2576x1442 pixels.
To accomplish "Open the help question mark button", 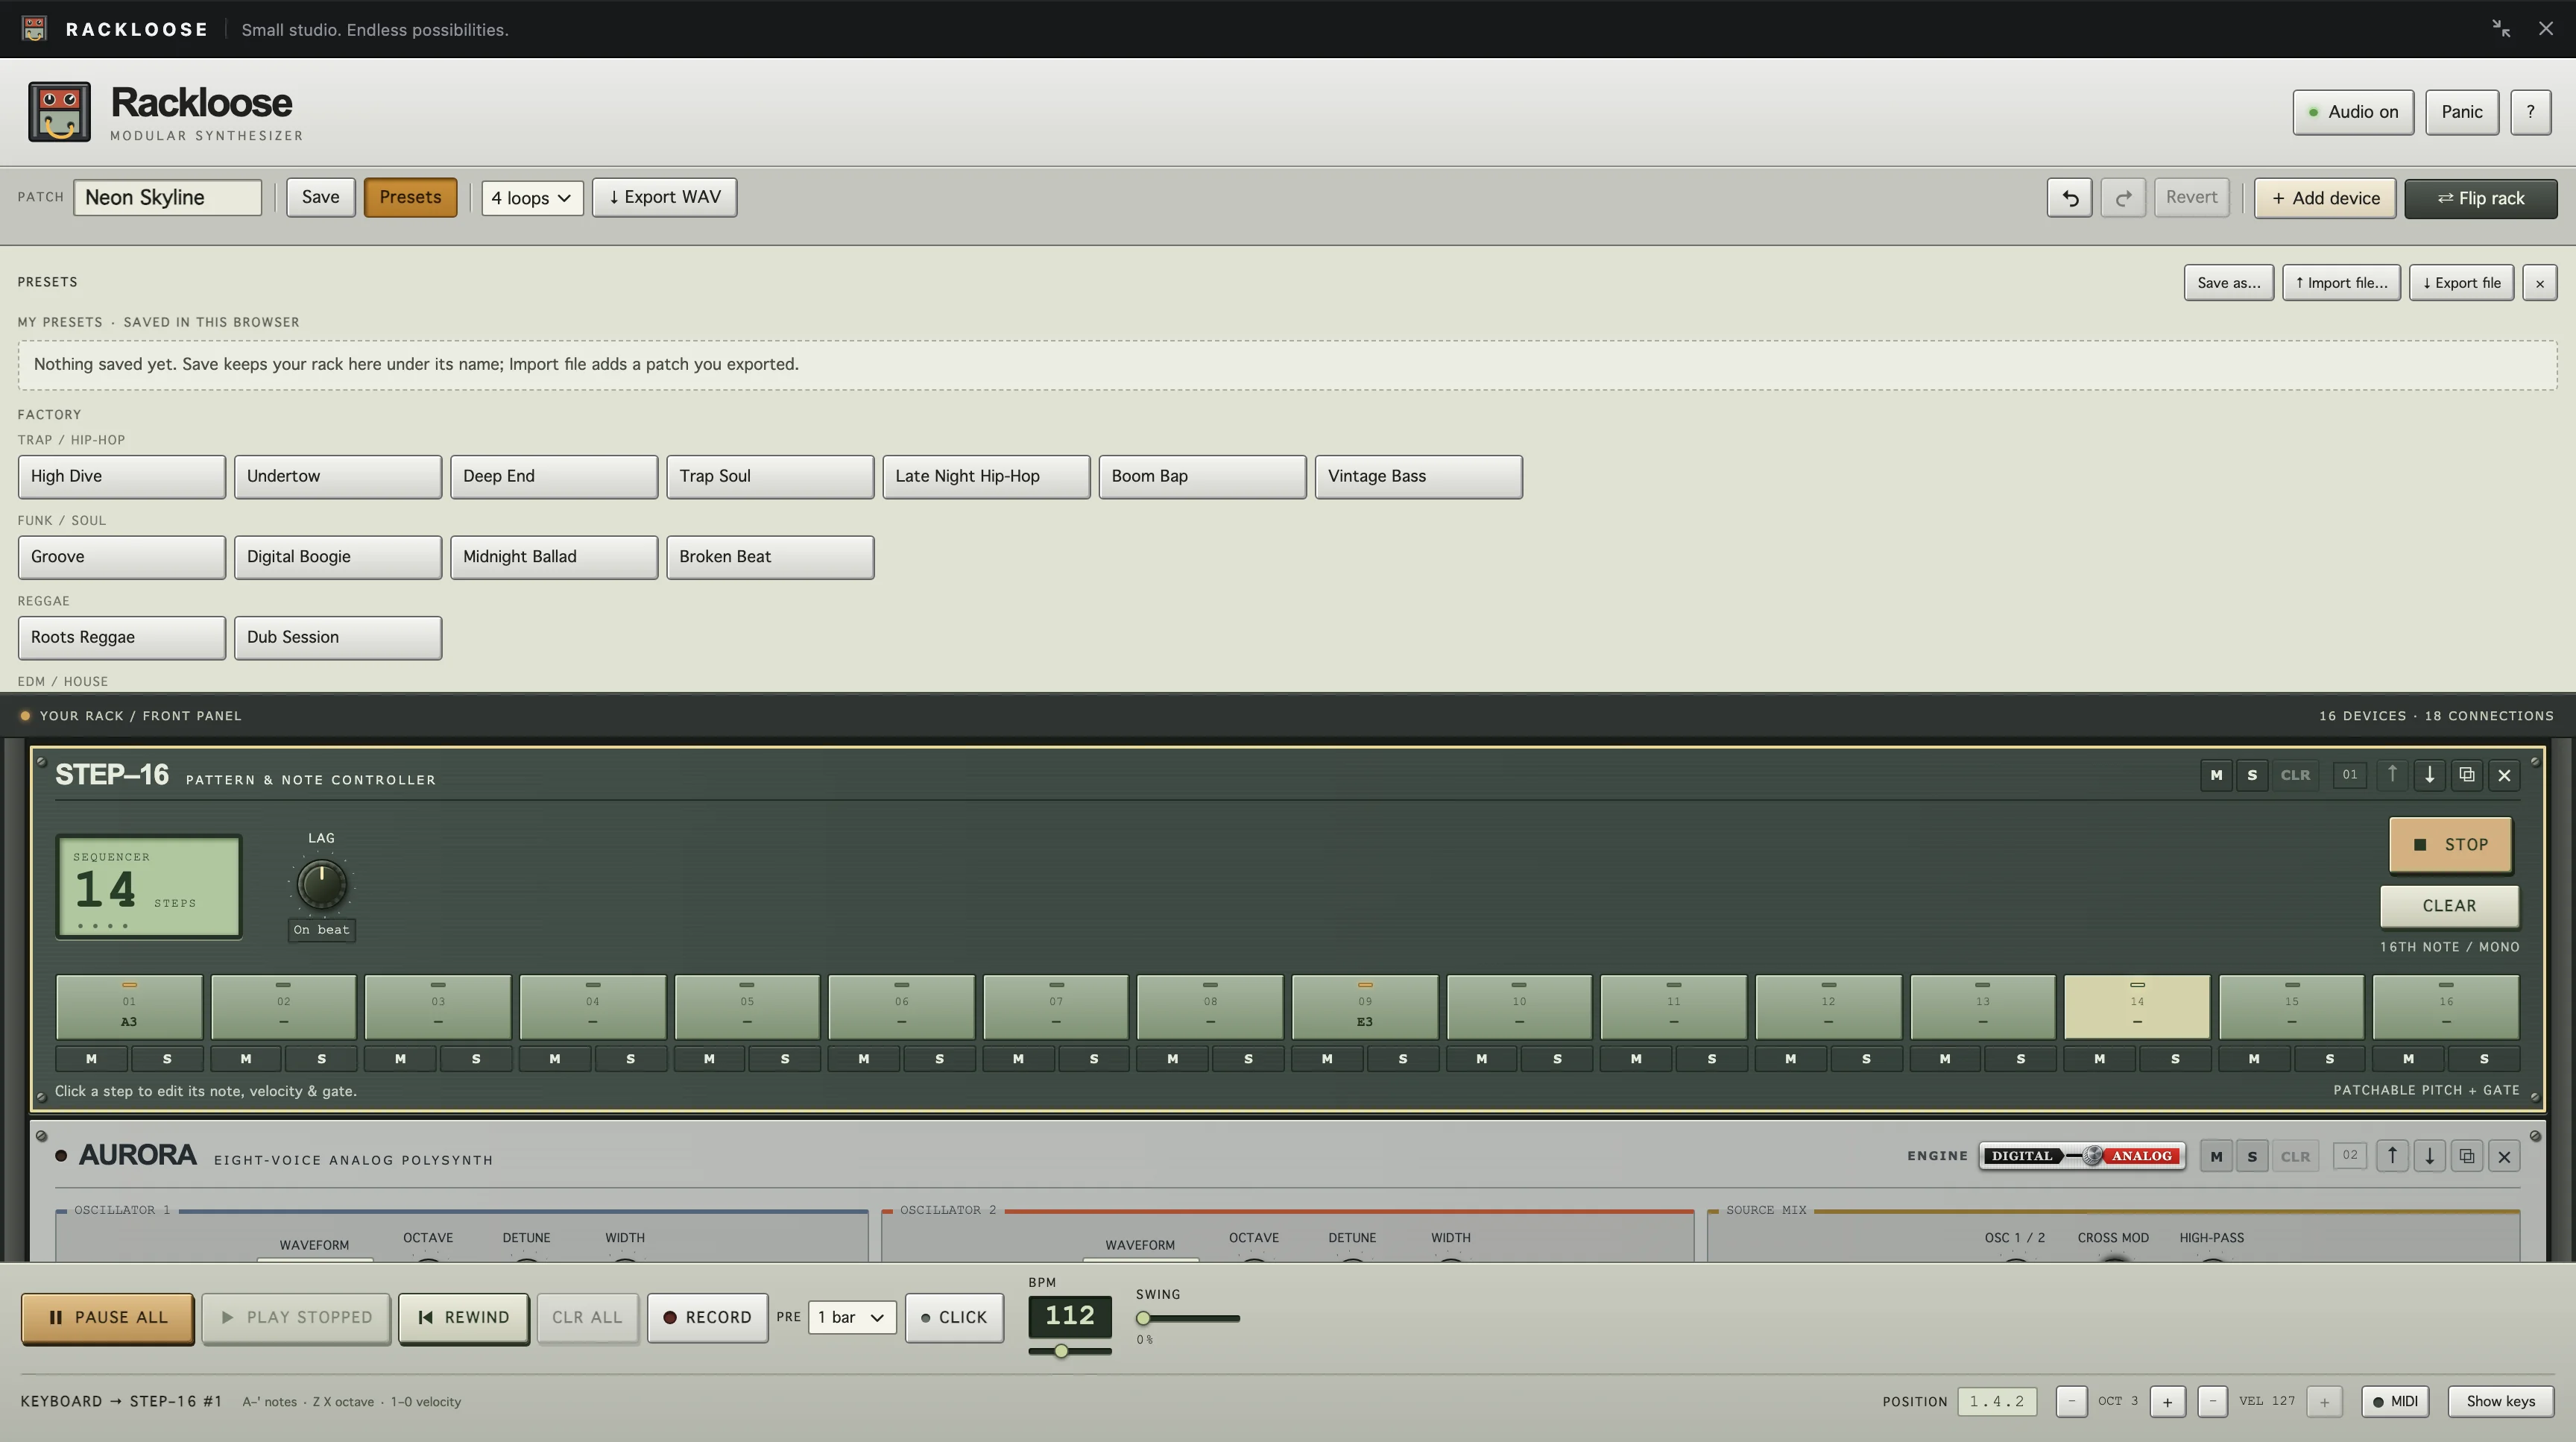I will tap(2530, 112).
